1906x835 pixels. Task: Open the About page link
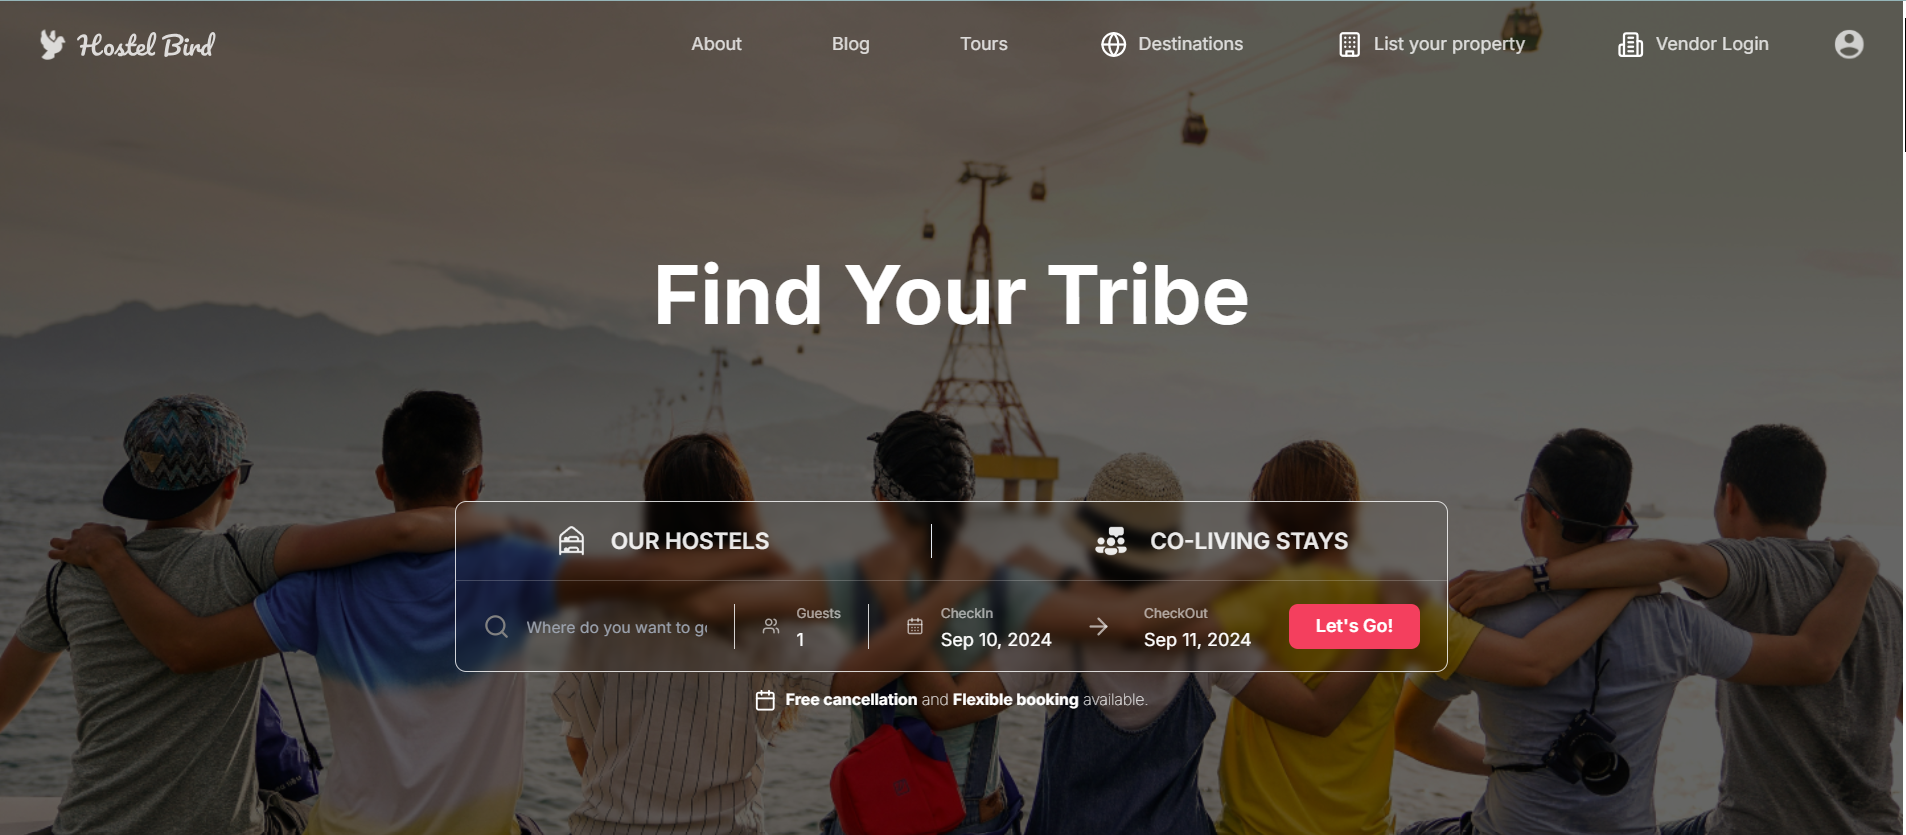[716, 44]
